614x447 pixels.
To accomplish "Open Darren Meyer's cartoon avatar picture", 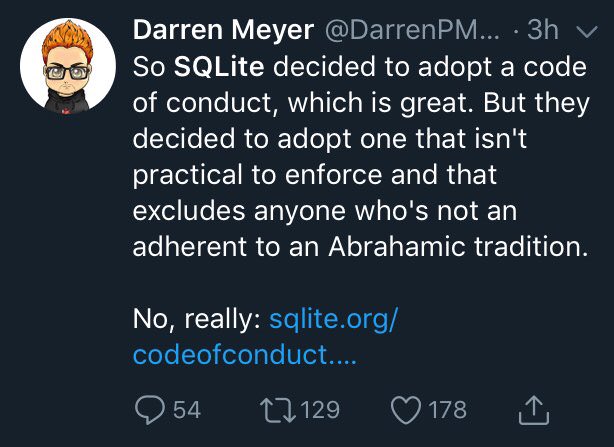I will 68,66.
